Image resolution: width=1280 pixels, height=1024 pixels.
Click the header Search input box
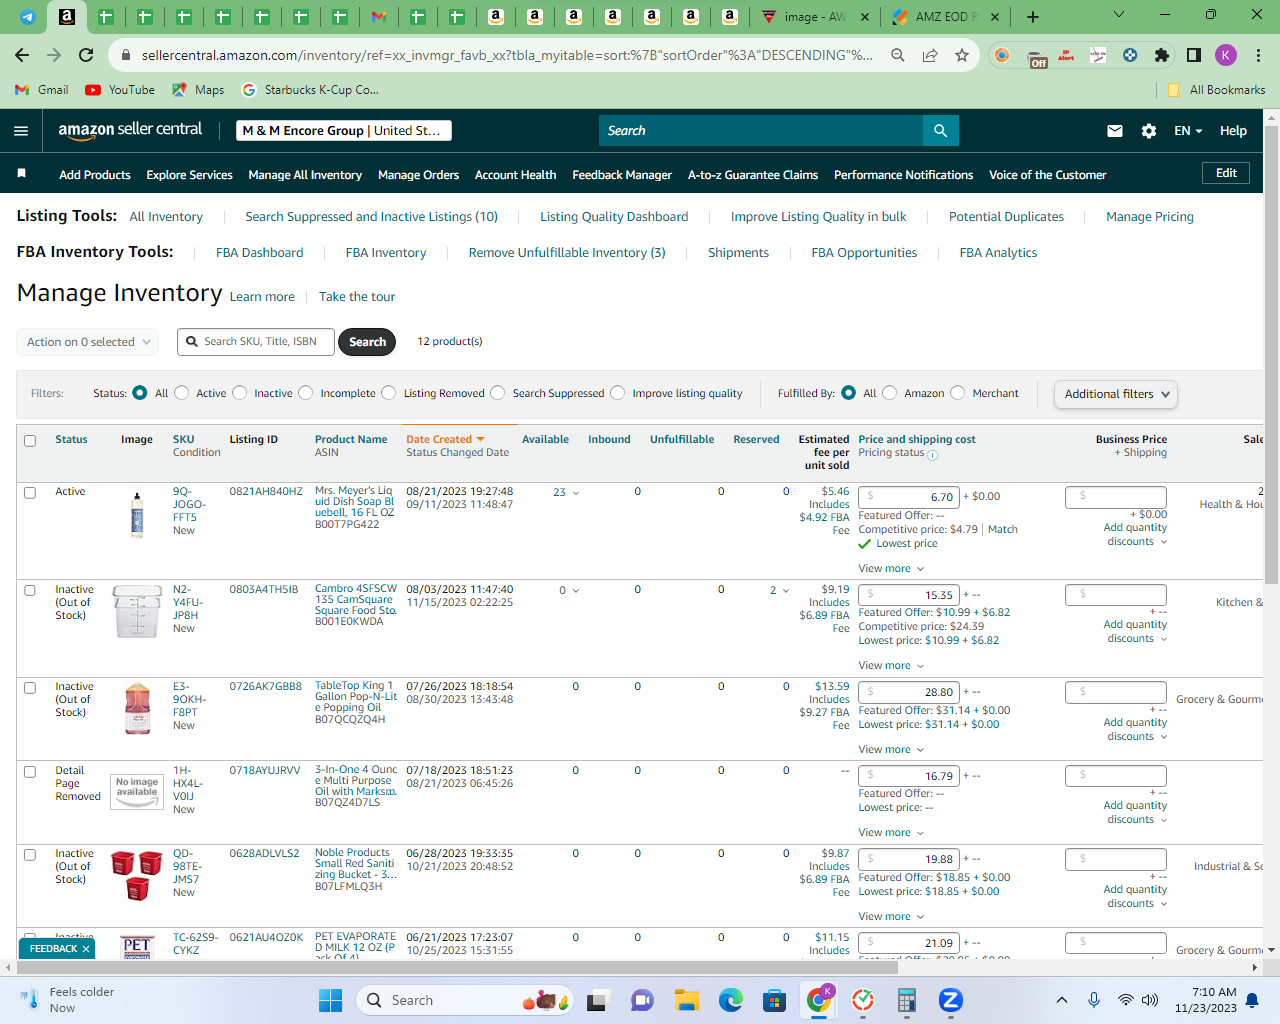(x=762, y=131)
